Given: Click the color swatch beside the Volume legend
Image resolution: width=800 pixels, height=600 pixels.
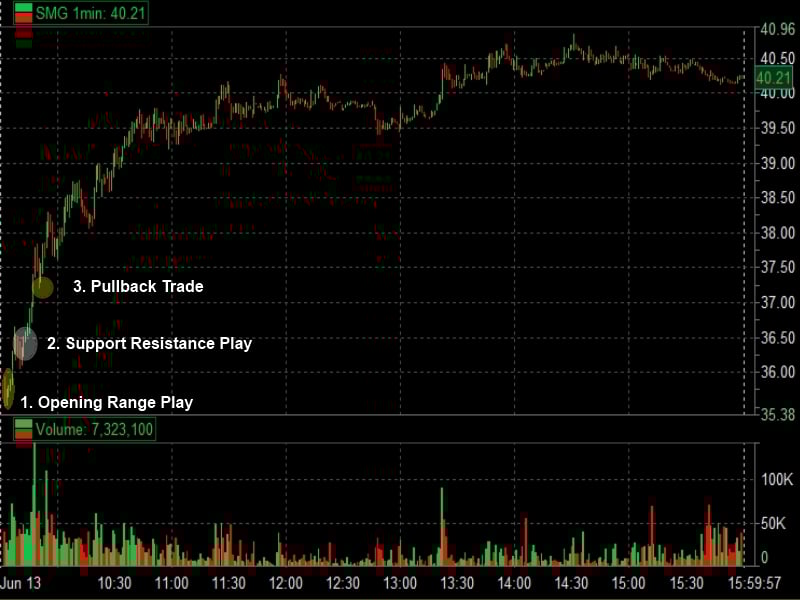Looking at the screenshot, I should pyautogui.click(x=23, y=429).
